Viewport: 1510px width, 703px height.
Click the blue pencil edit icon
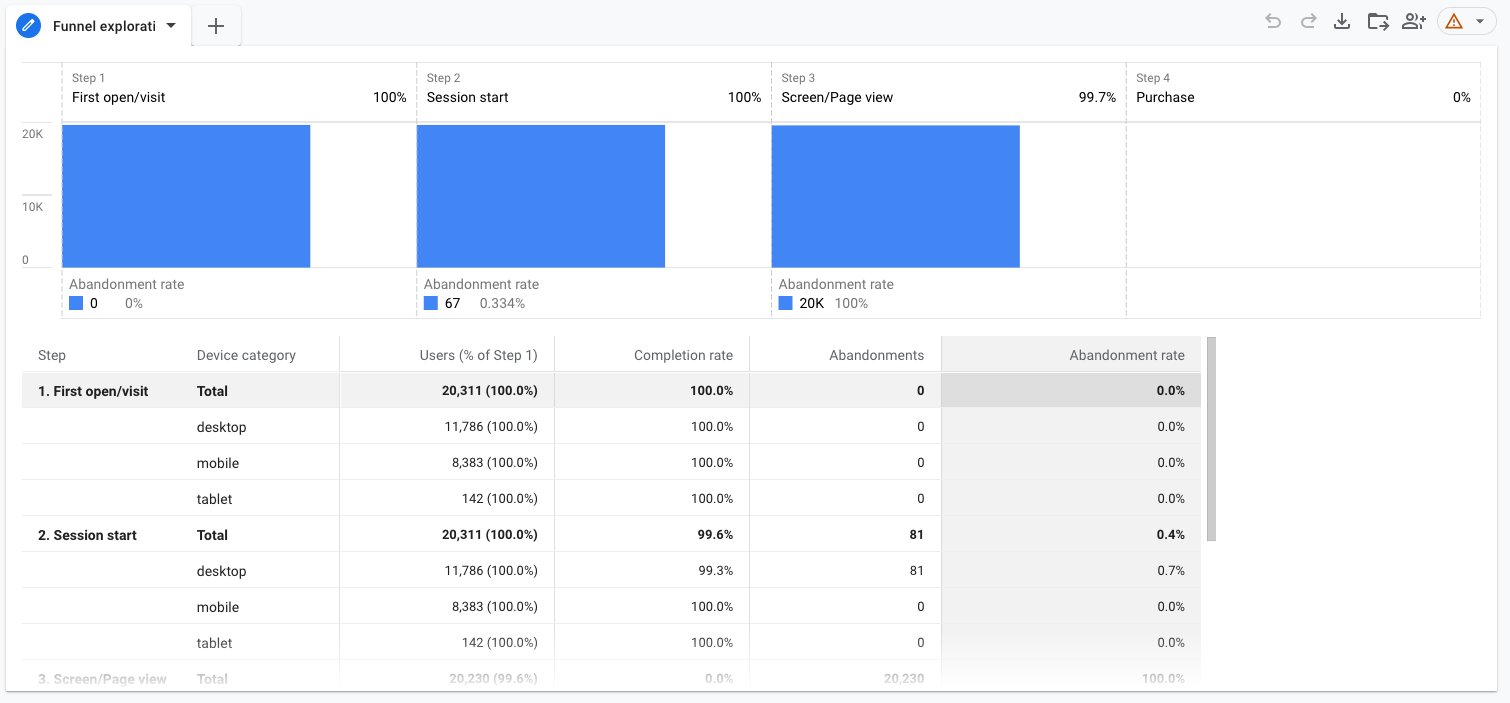coord(29,26)
